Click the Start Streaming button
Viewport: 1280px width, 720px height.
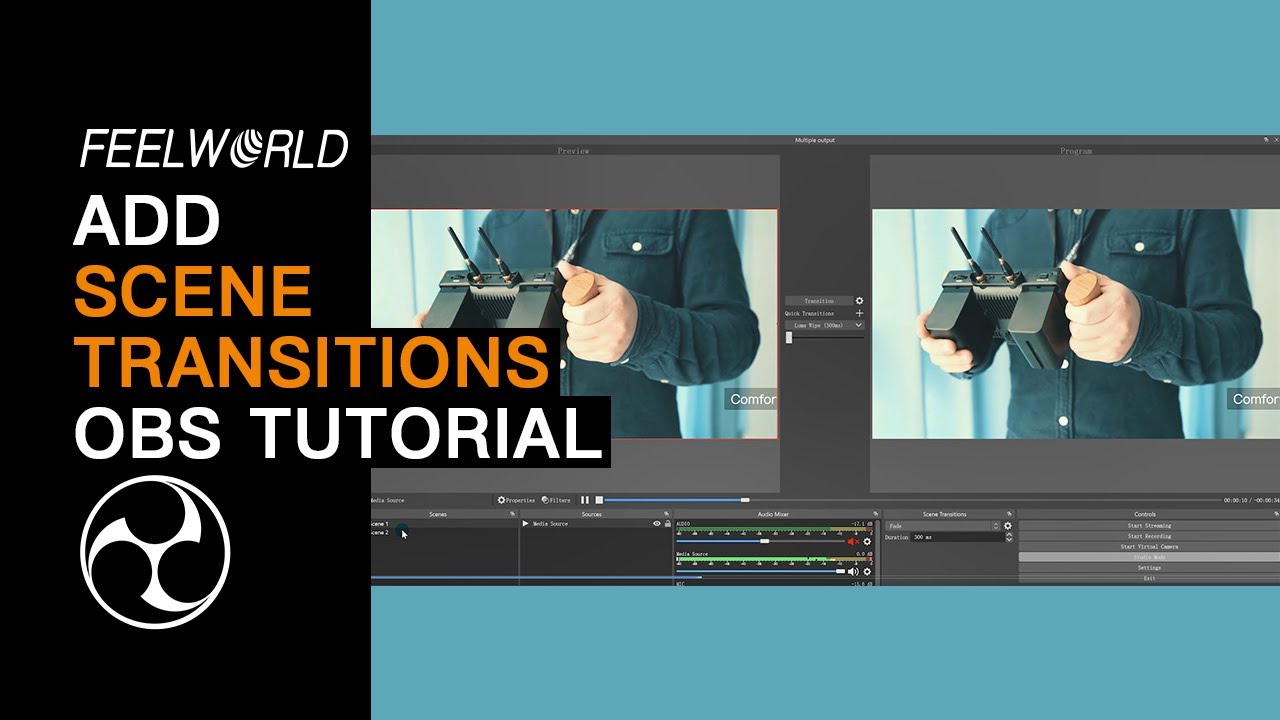(1149, 526)
